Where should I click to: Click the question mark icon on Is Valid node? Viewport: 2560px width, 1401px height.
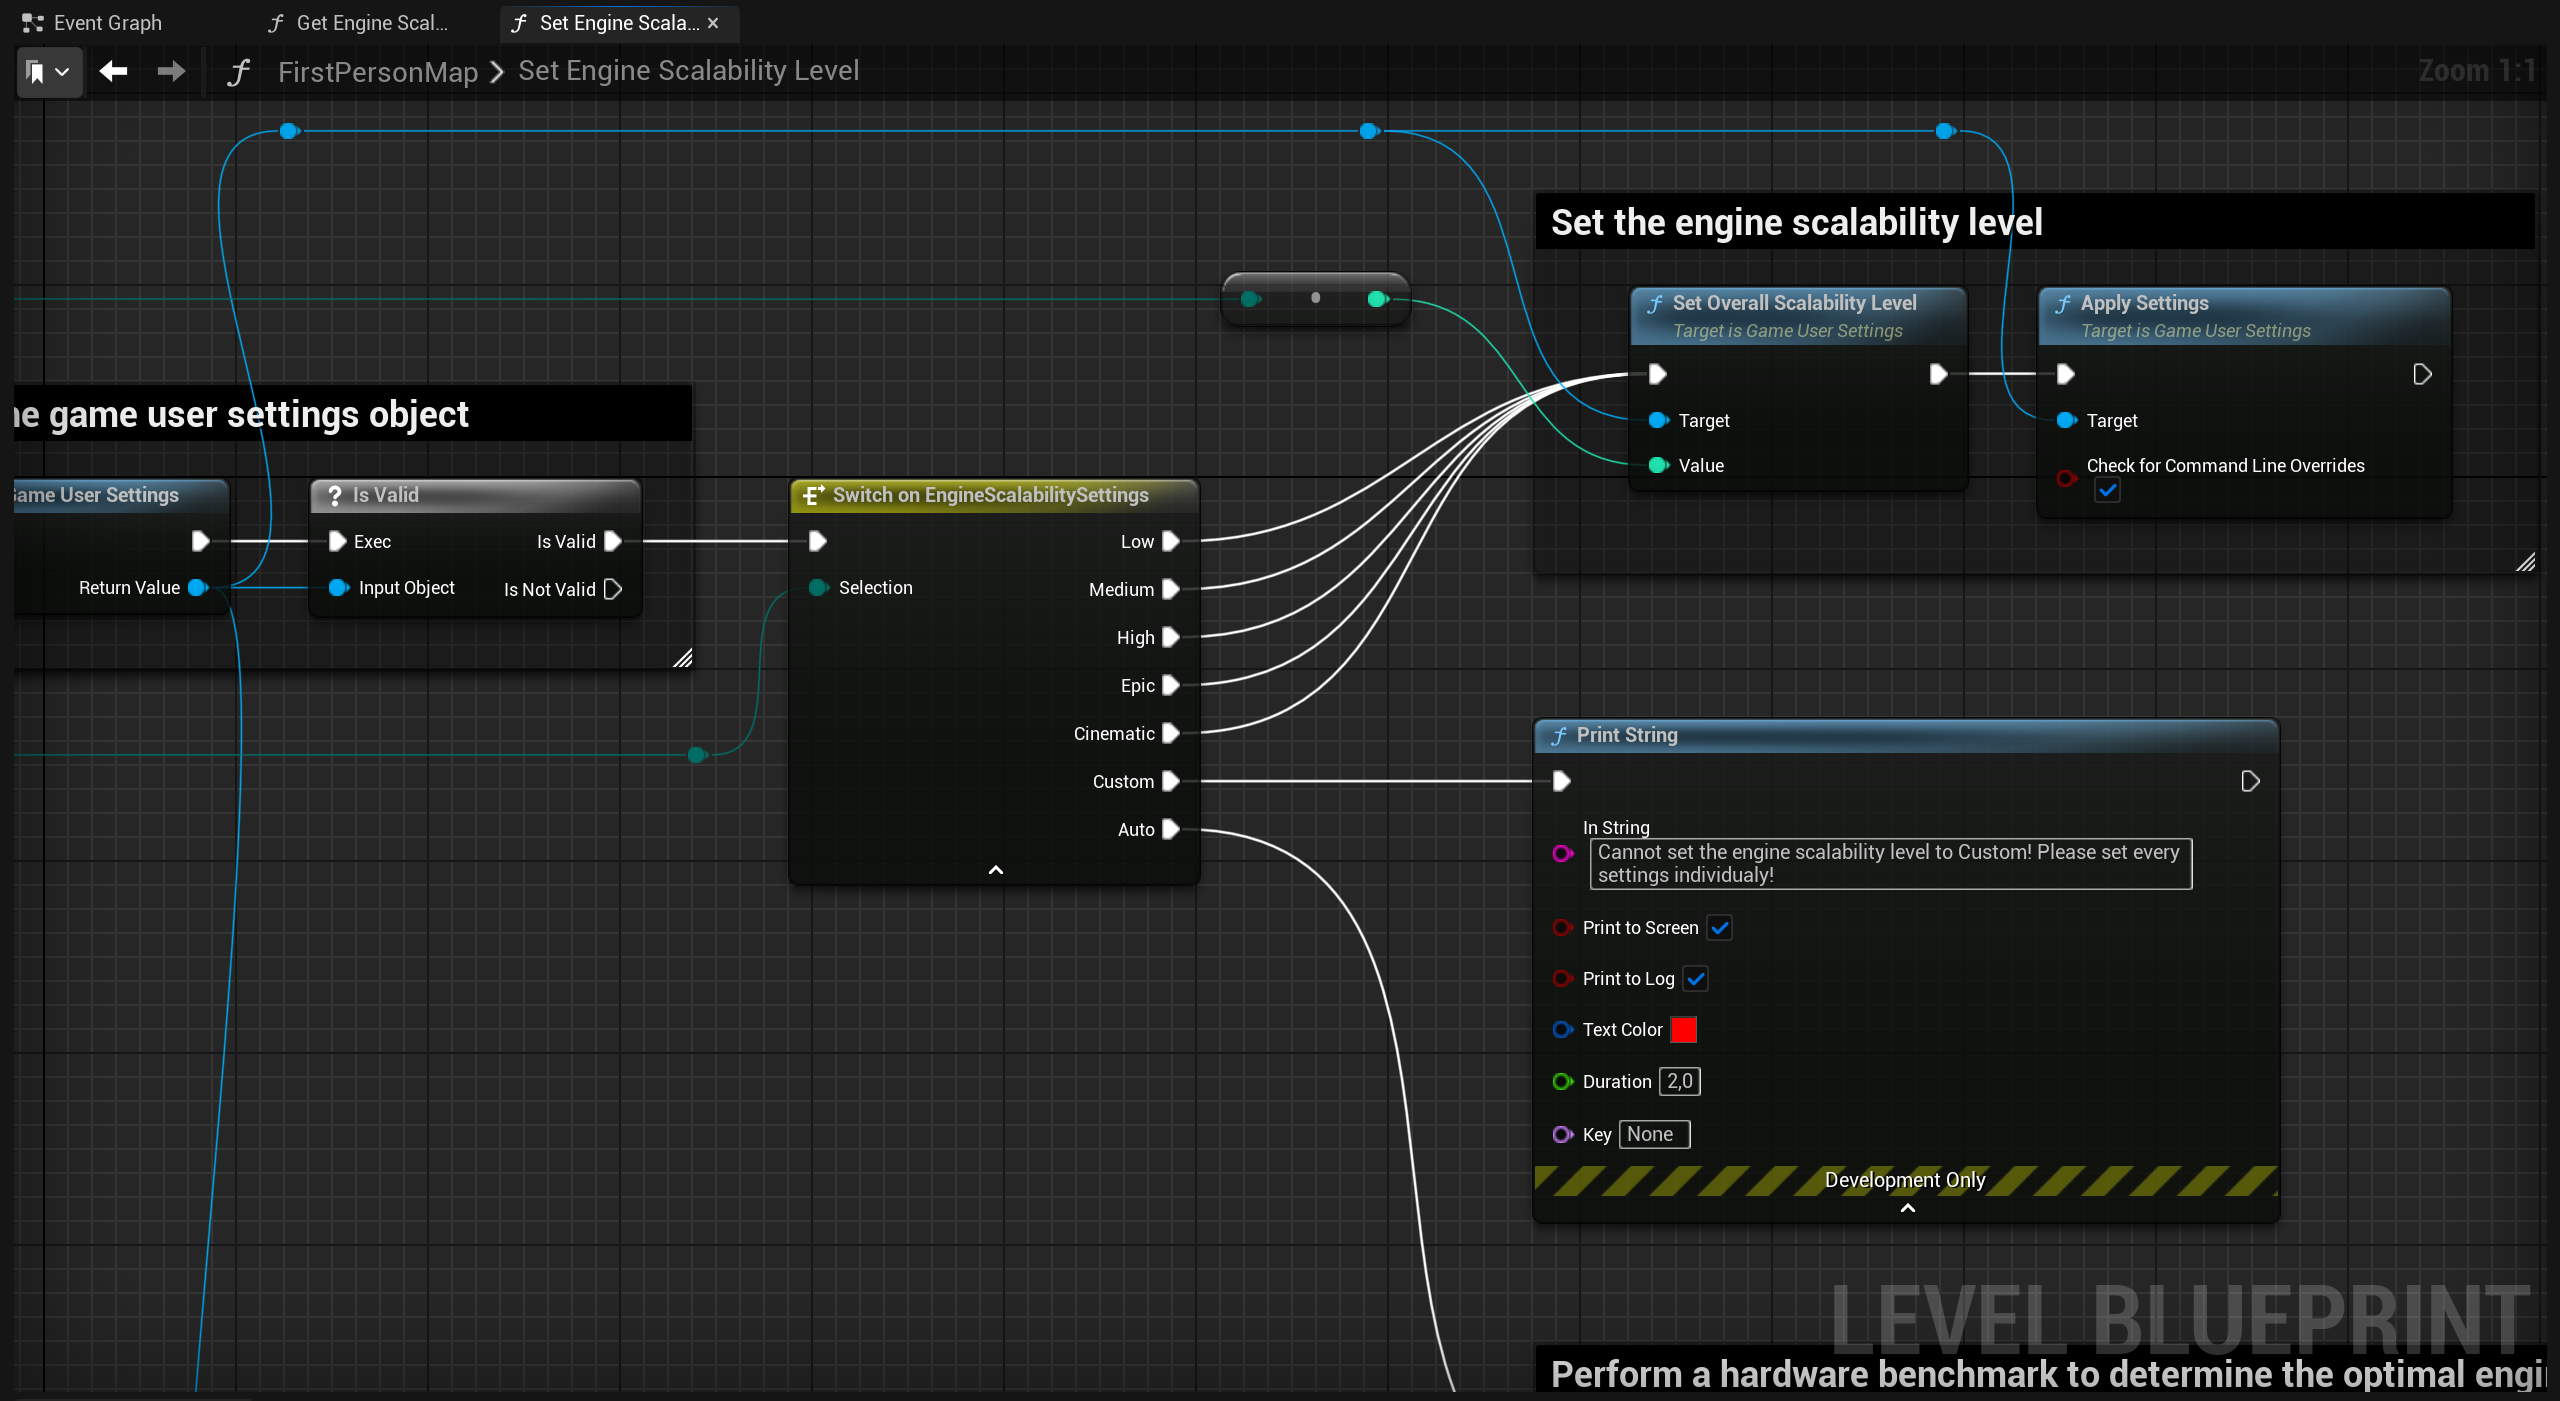[333, 494]
